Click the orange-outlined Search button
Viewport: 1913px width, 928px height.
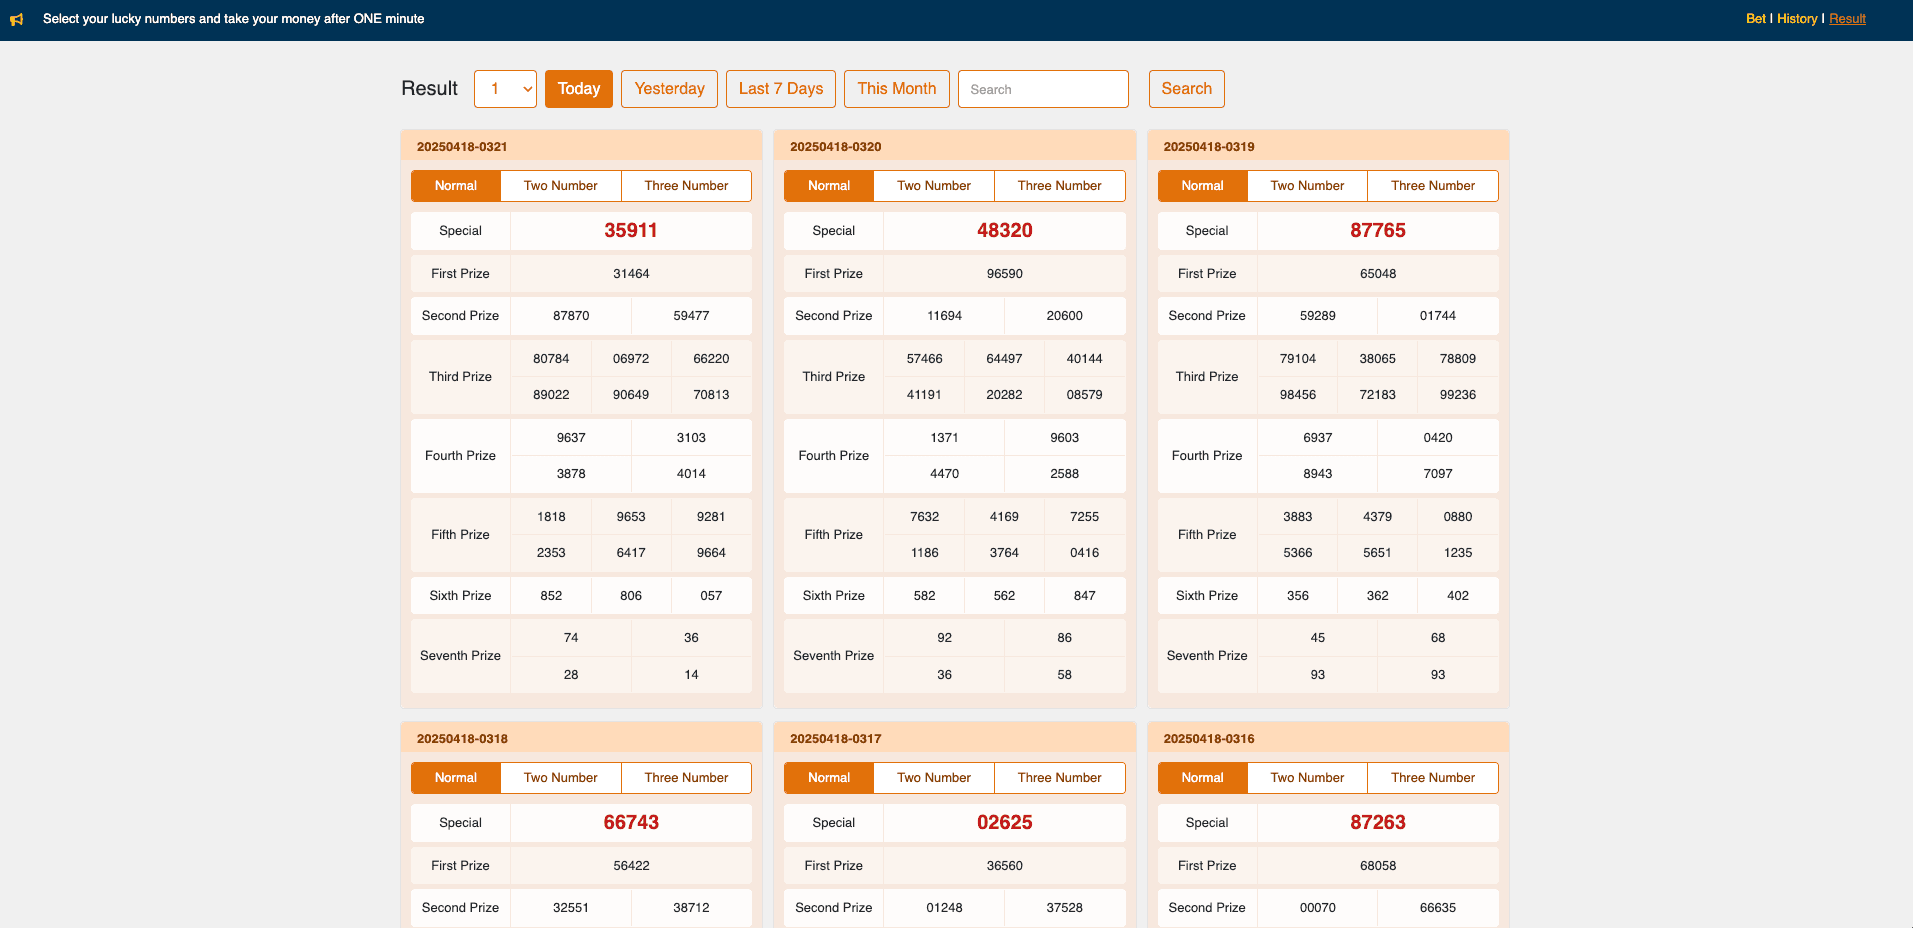pyautogui.click(x=1187, y=89)
